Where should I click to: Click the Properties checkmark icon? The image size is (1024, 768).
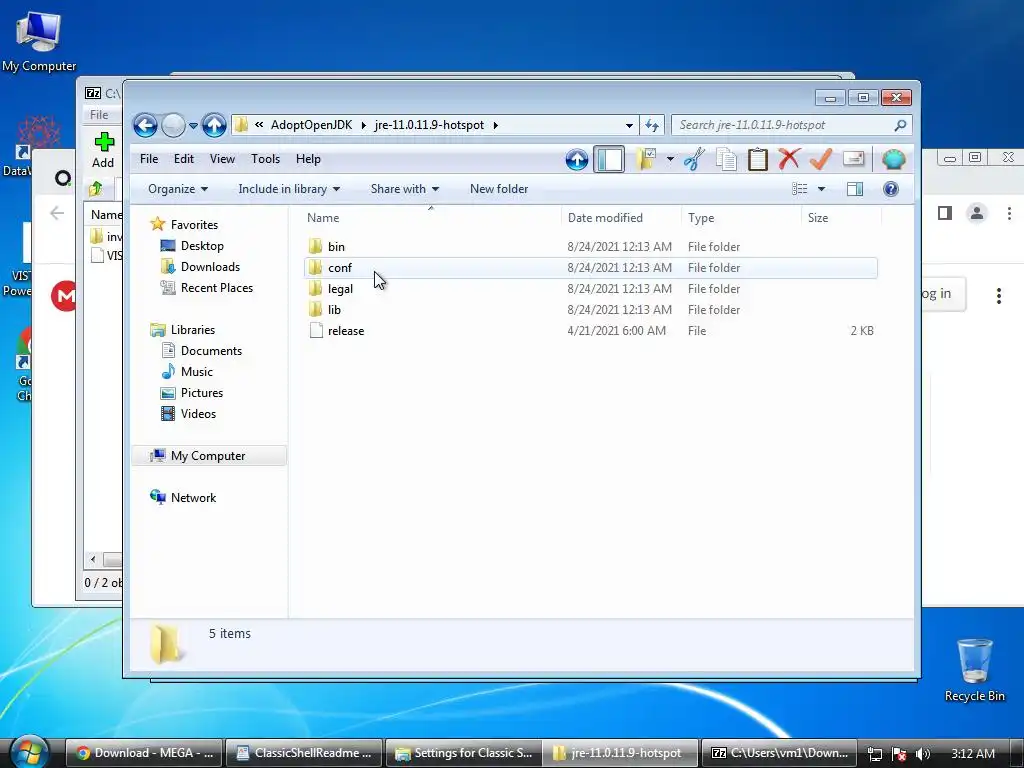[x=821, y=159]
